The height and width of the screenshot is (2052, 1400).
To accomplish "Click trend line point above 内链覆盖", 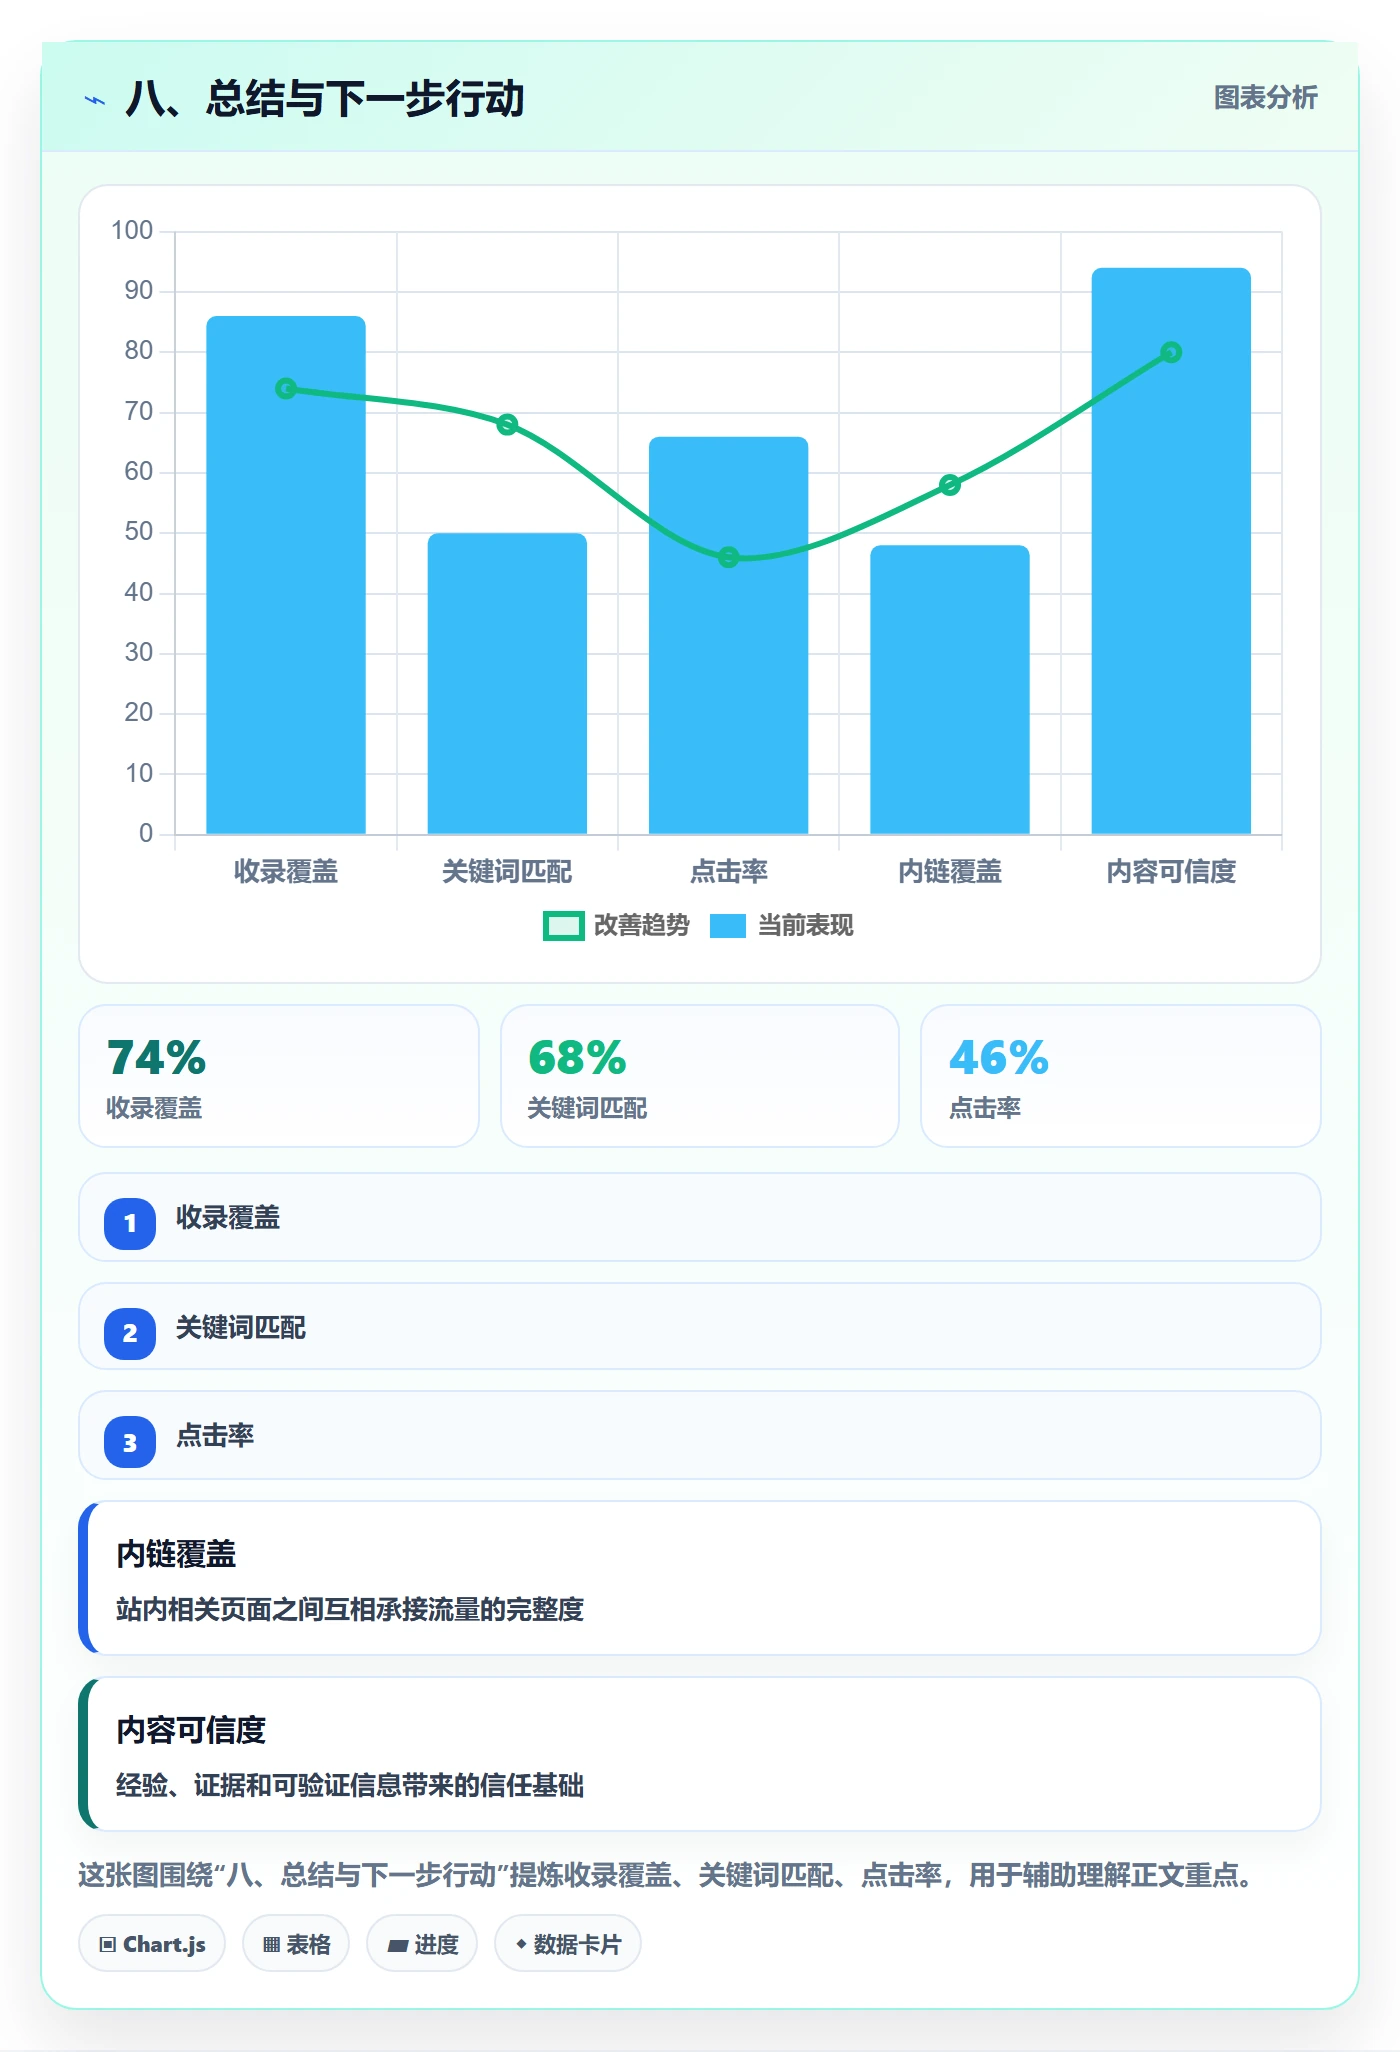I will pyautogui.click(x=950, y=485).
